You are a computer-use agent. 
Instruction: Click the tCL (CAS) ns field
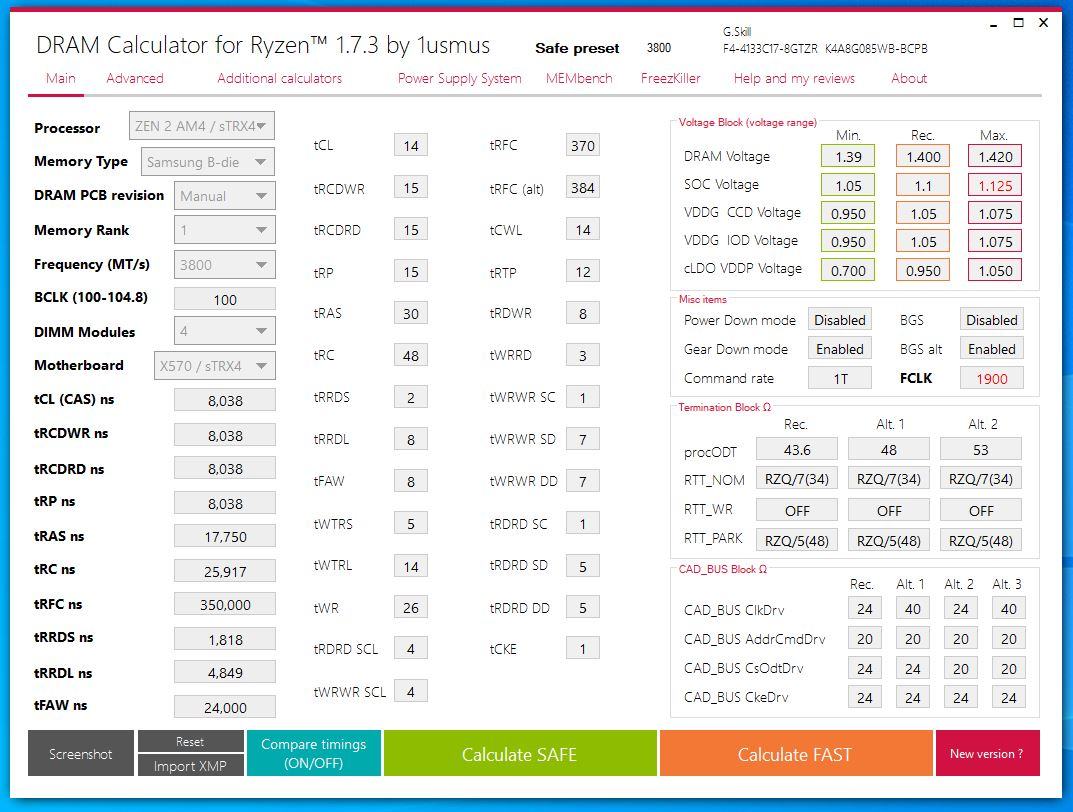(x=224, y=400)
